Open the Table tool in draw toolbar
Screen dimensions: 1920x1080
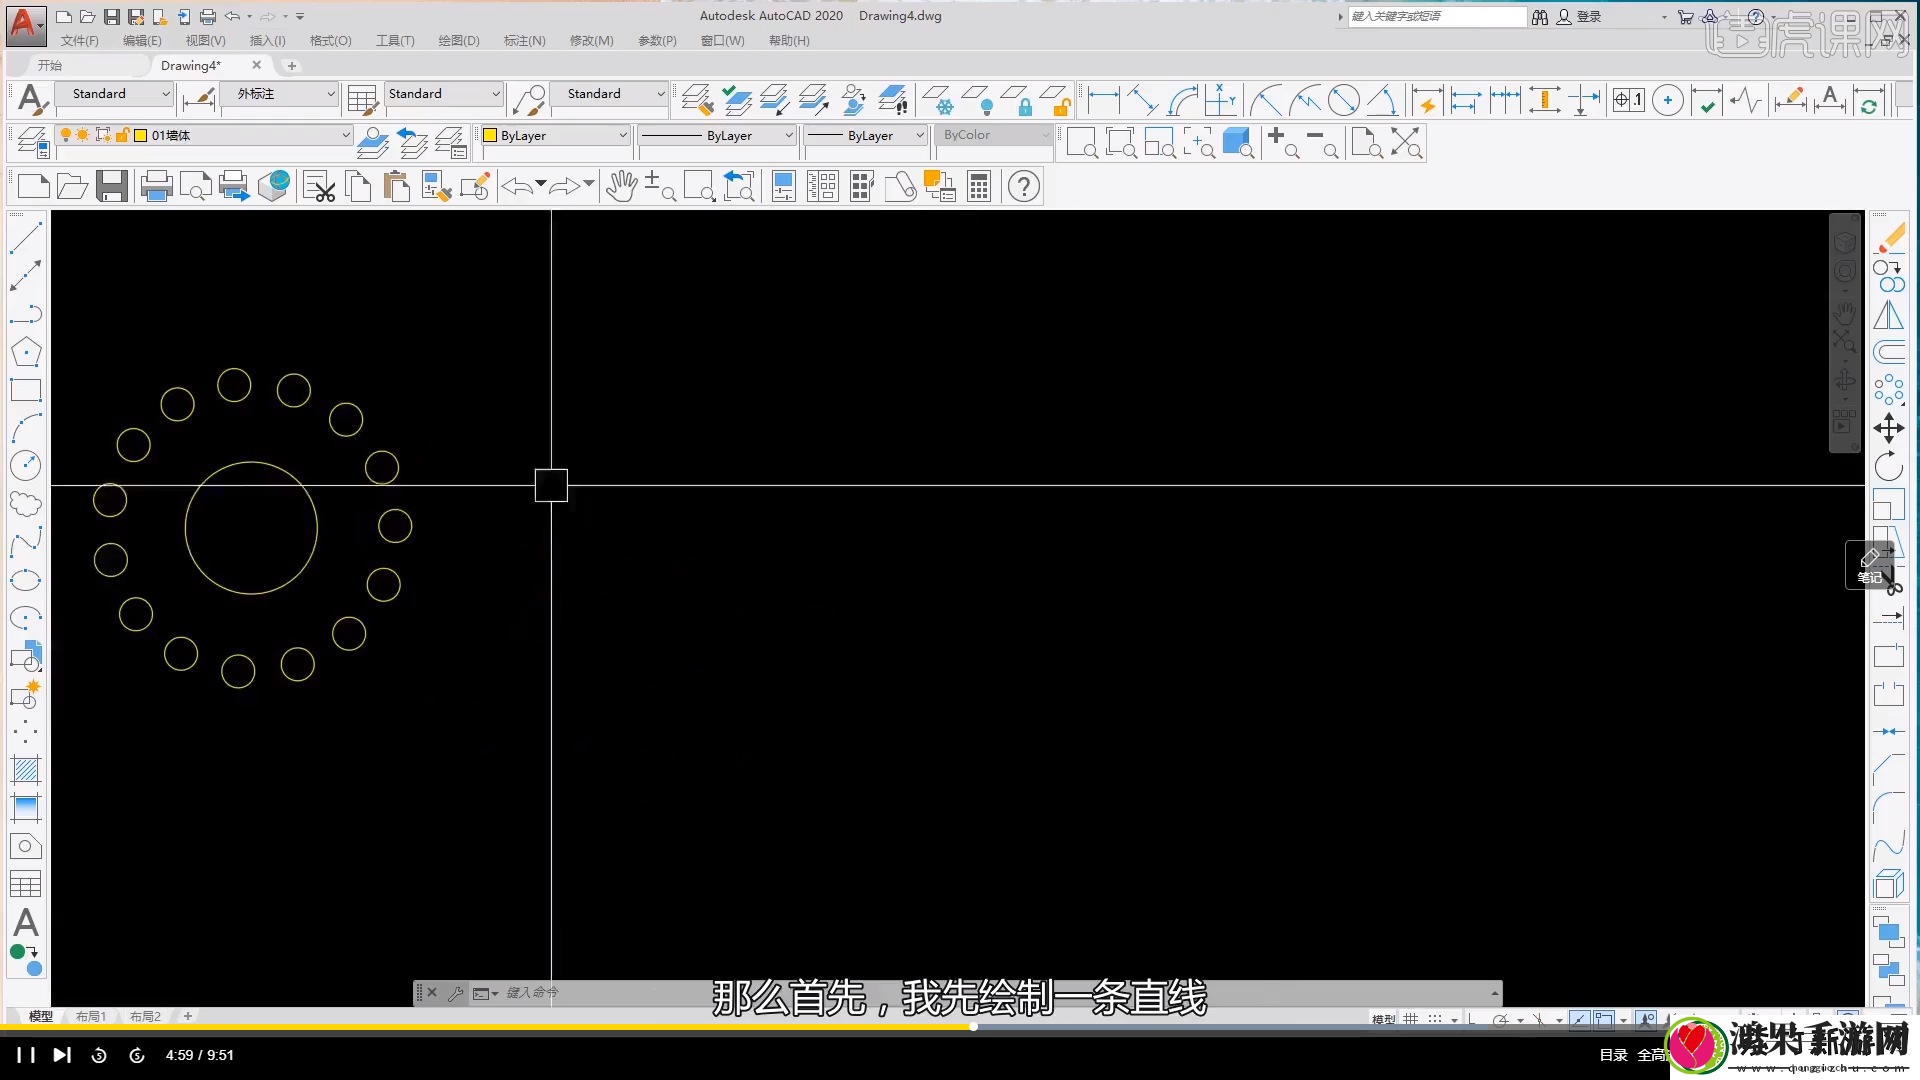tap(26, 884)
